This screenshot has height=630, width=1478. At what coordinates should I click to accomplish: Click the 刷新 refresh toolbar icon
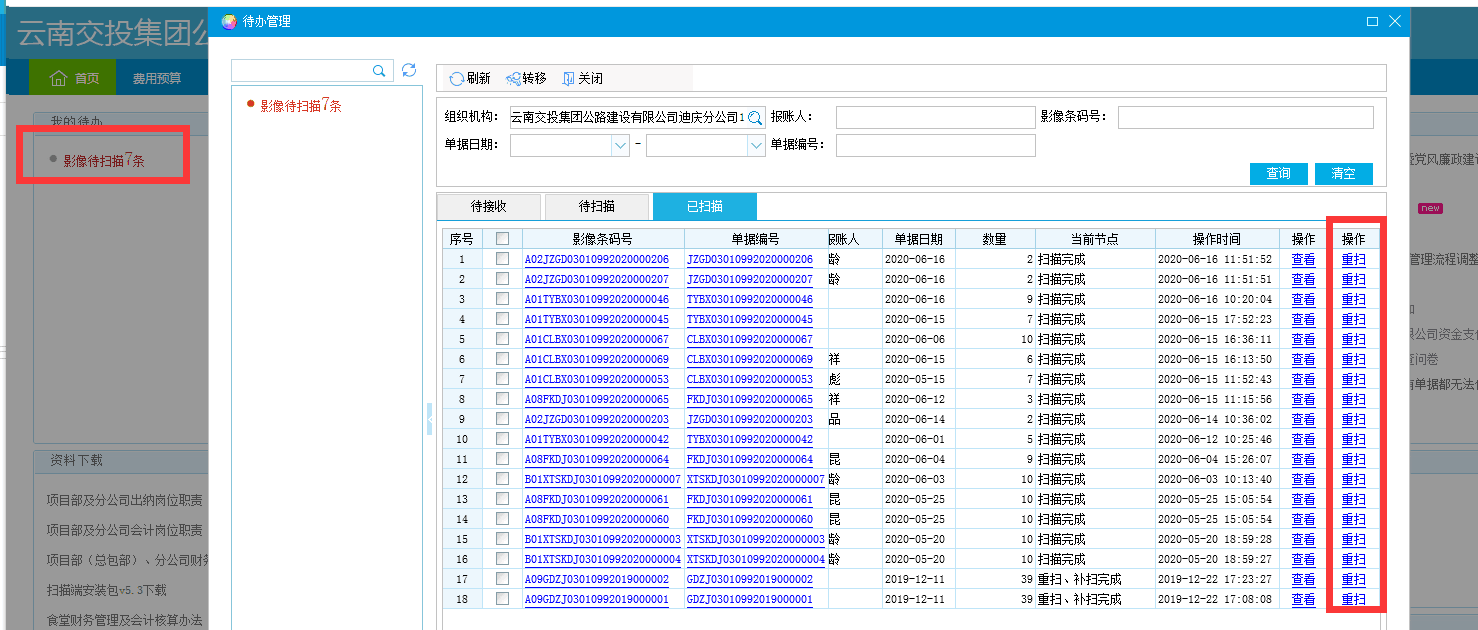click(x=457, y=79)
